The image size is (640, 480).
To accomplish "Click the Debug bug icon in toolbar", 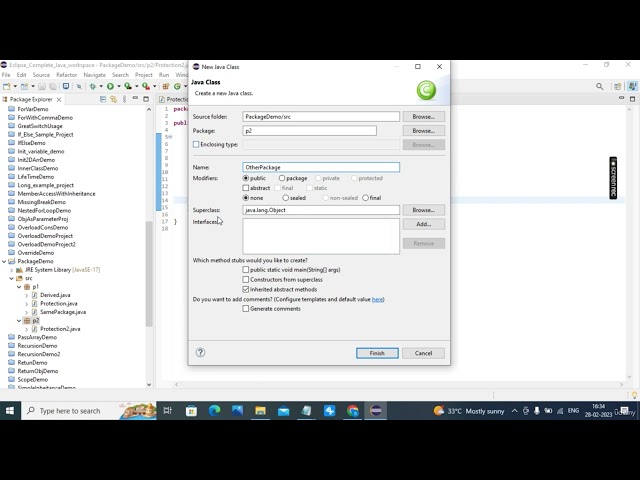I will coord(93,86).
